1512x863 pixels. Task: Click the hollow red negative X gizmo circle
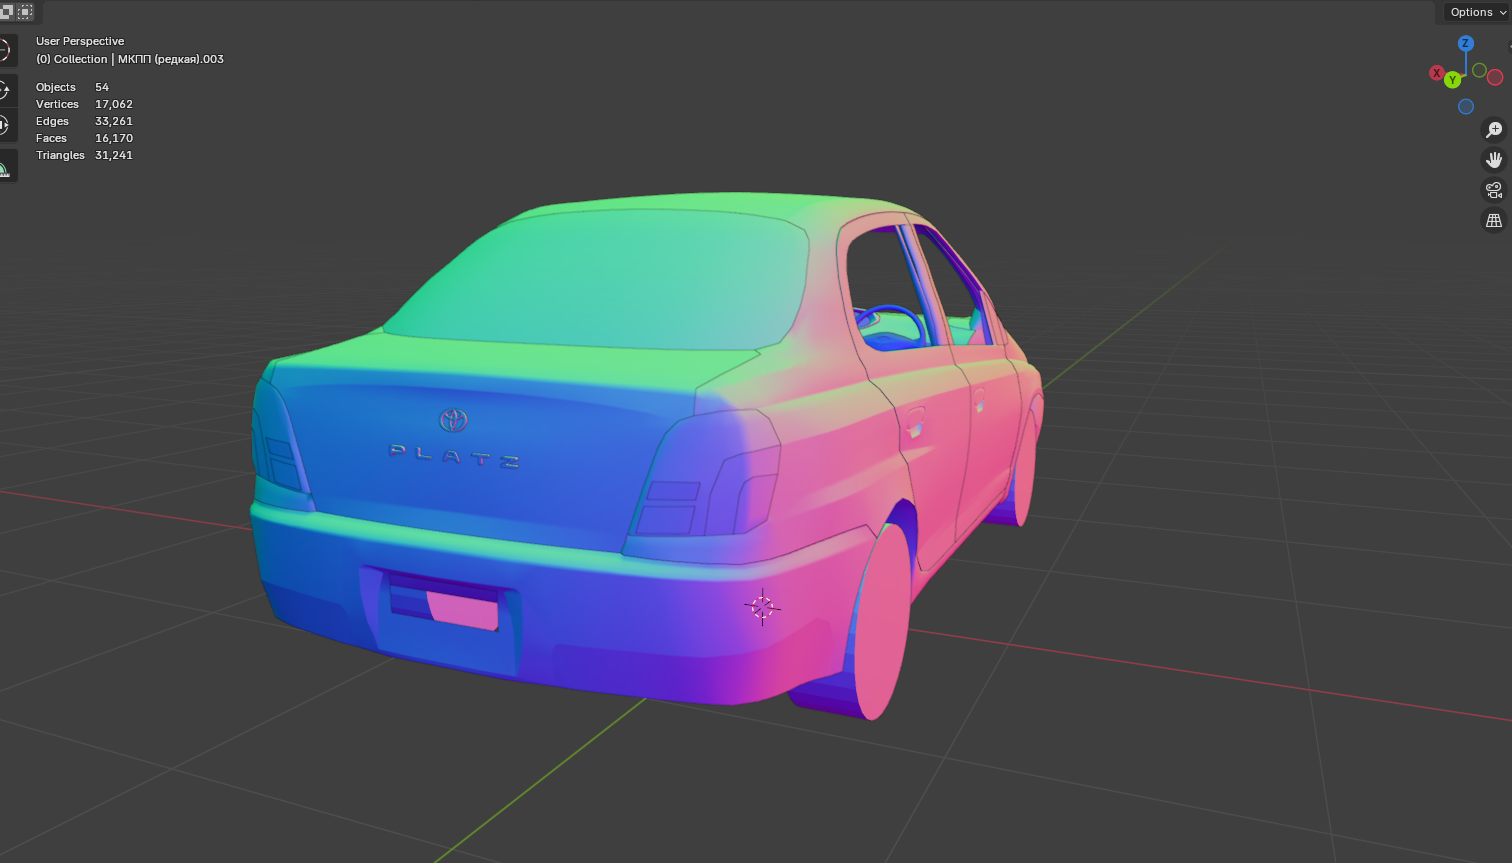1495,77
